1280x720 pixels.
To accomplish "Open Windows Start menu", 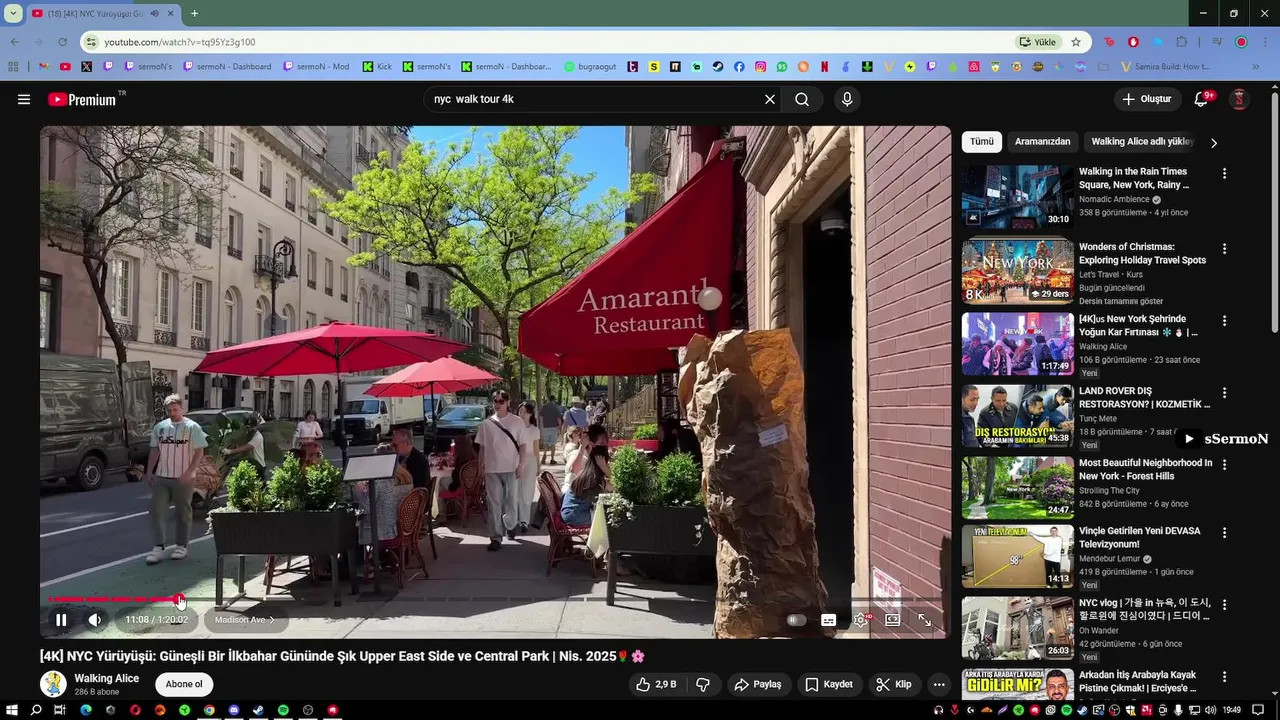I will point(11,710).
